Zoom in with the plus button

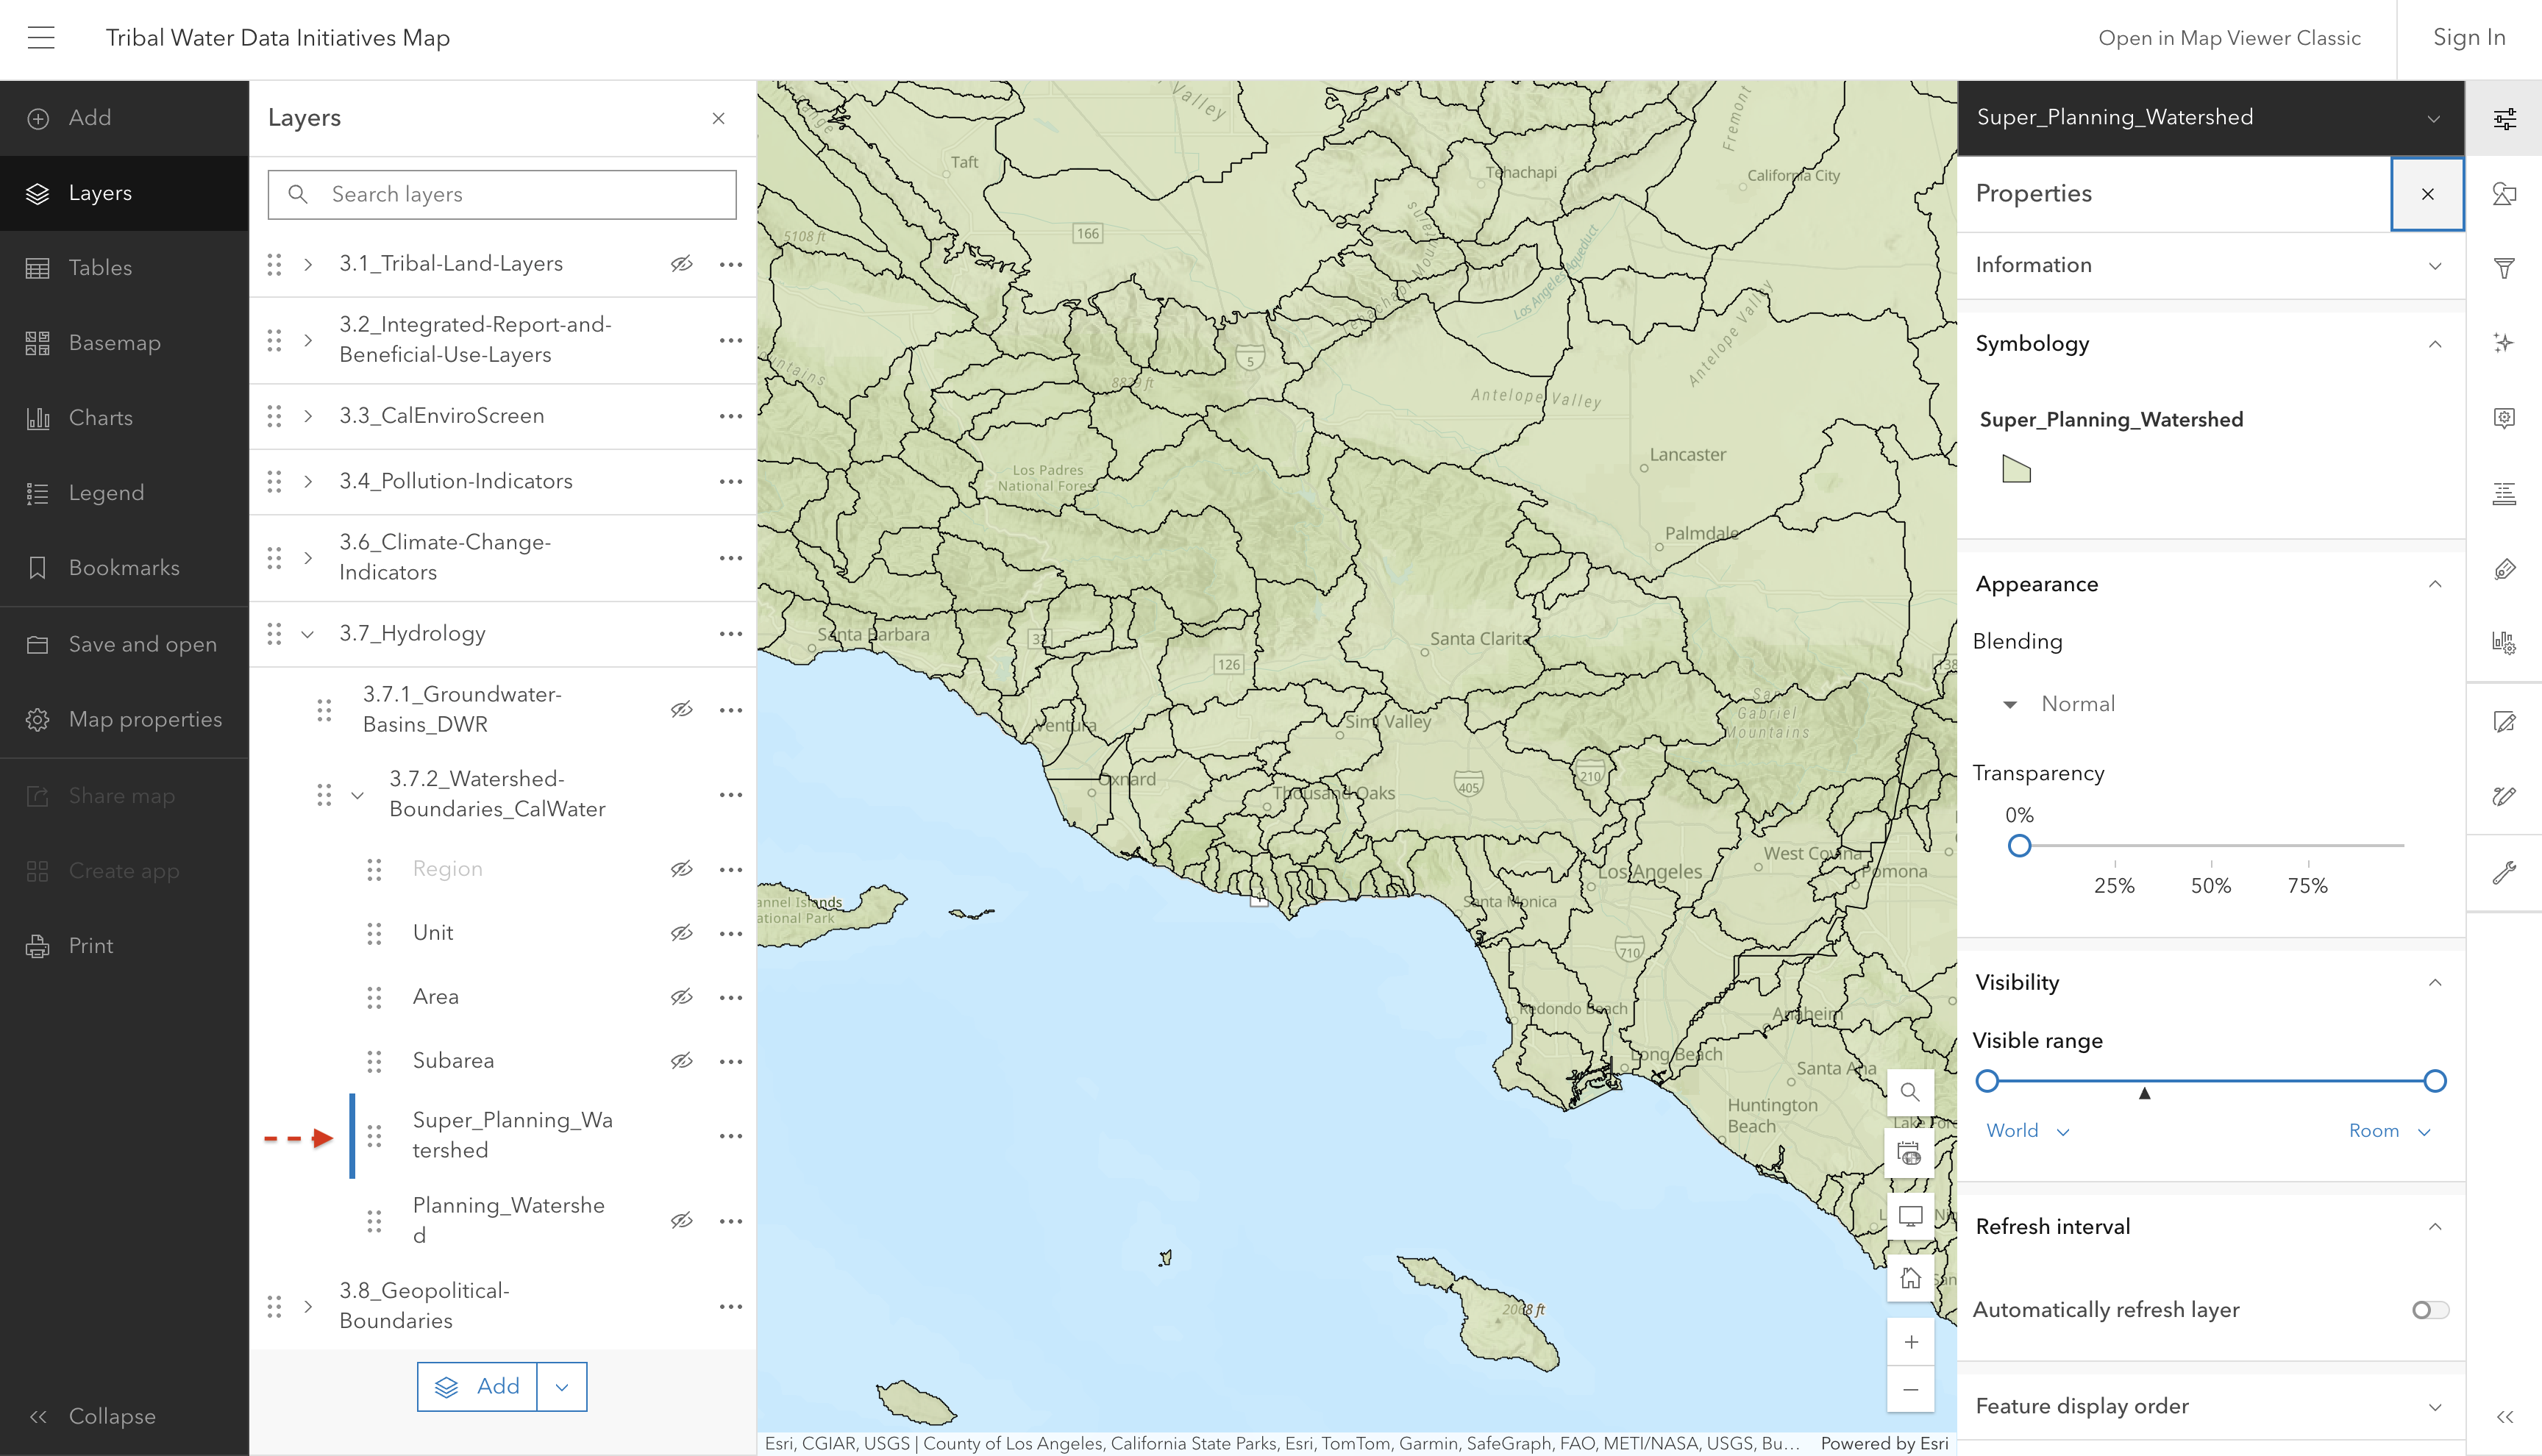click(1910, 1342)
